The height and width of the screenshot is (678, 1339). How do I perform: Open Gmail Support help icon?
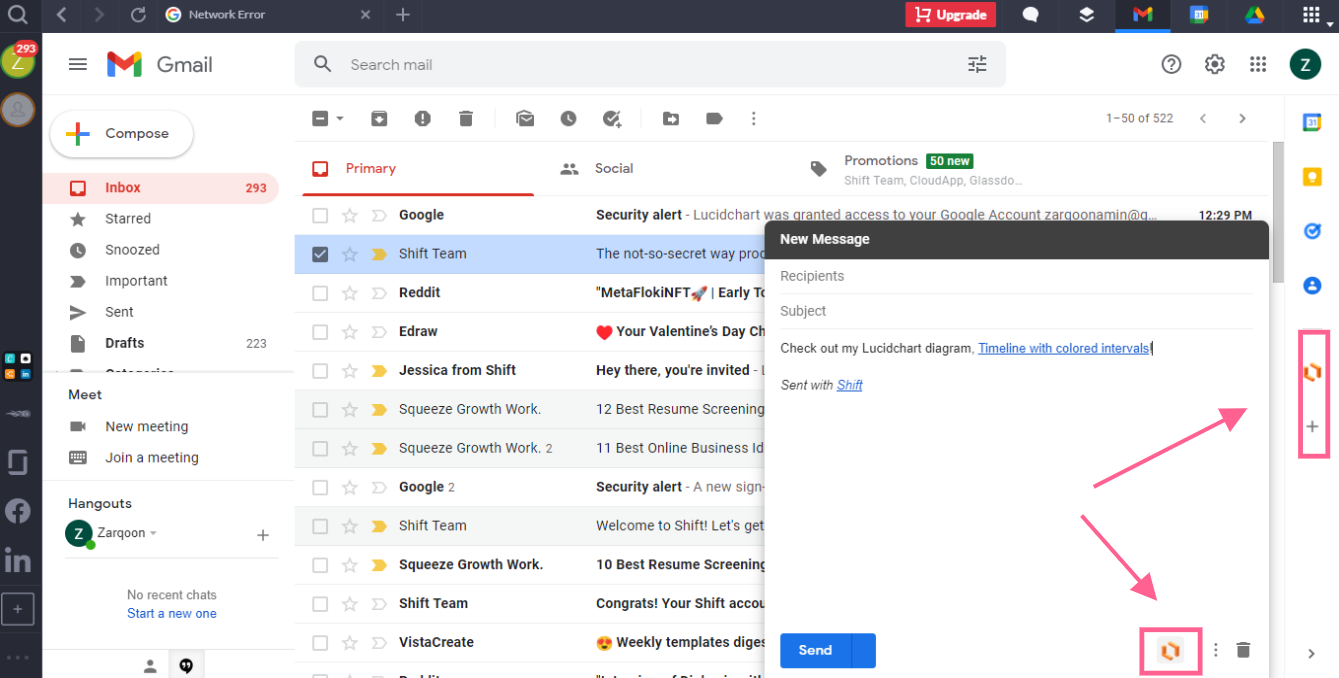click(1171, 64)
